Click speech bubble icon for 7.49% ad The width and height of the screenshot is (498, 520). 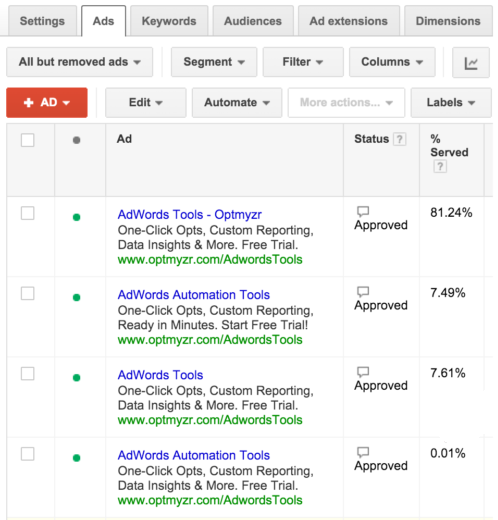[363, 291]
